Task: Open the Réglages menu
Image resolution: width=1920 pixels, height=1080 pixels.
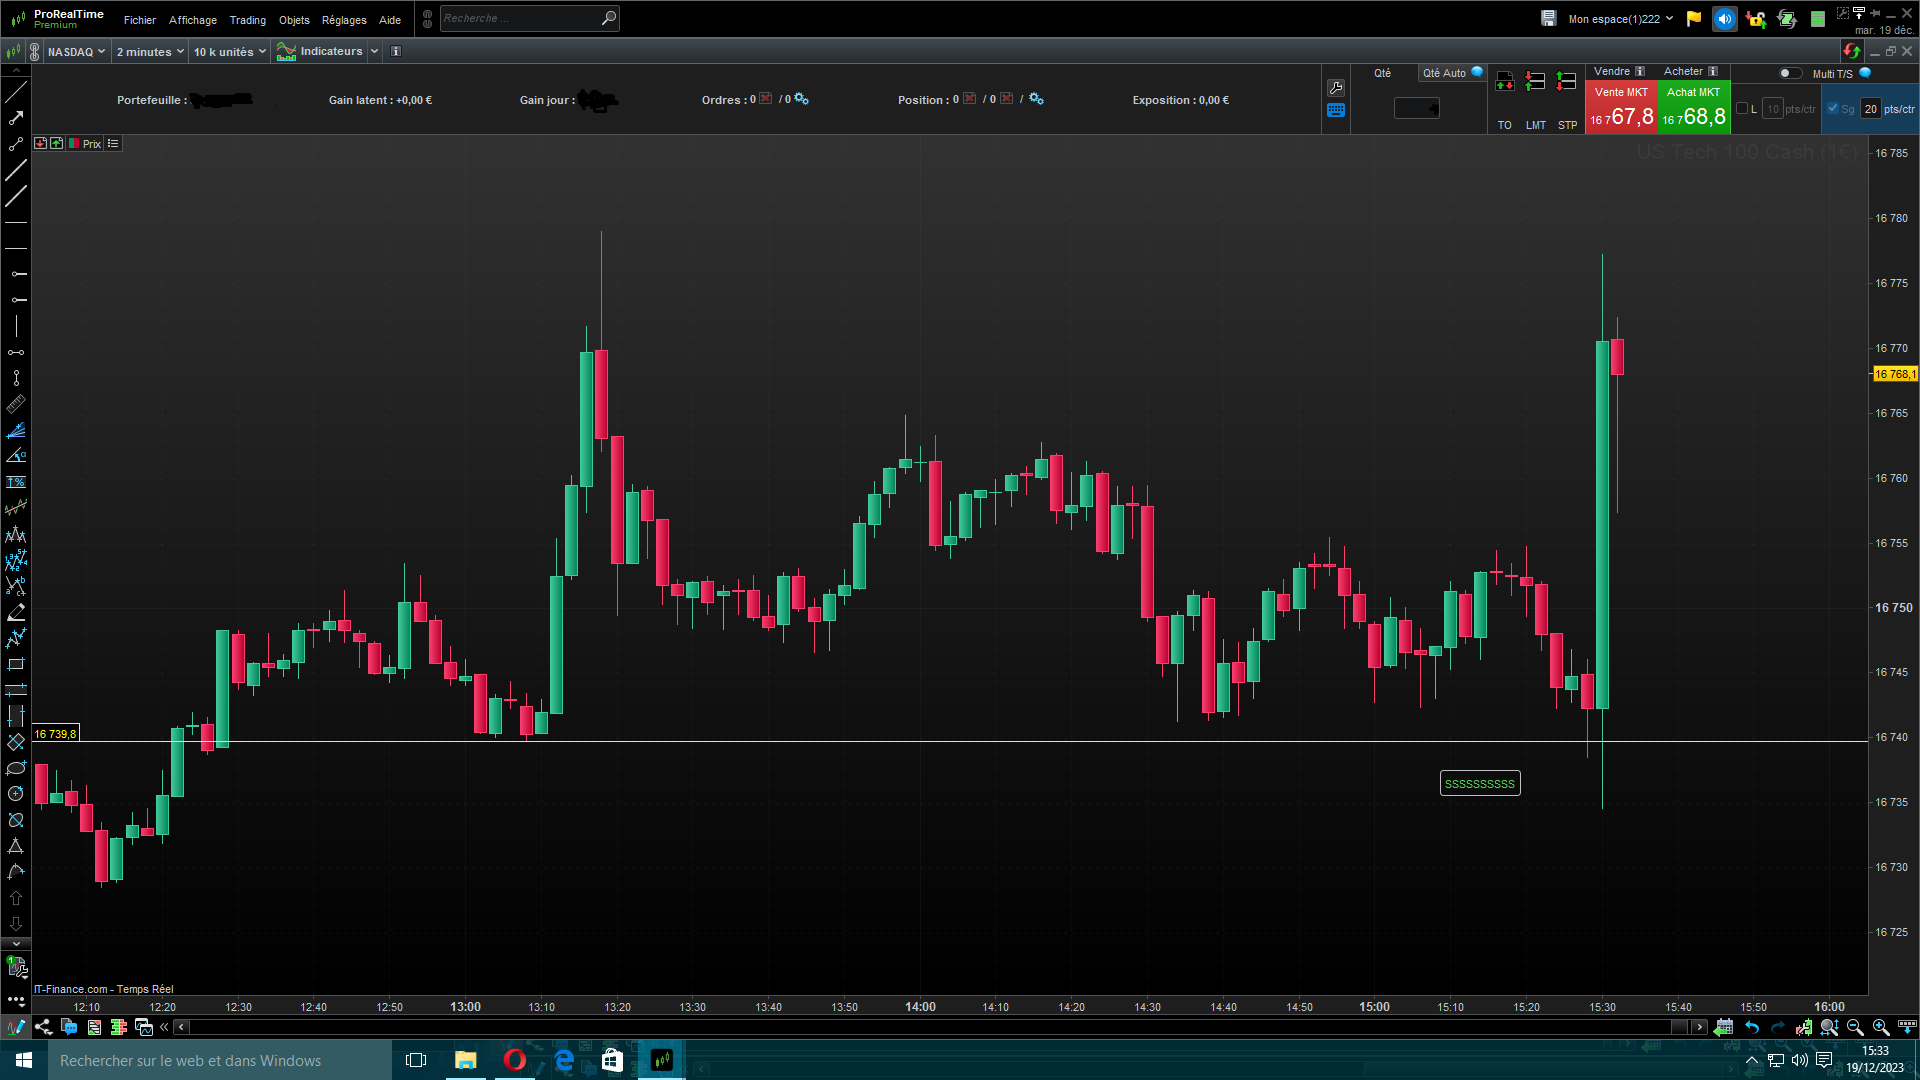Action: pyautogui.click(x=344, y=20)
